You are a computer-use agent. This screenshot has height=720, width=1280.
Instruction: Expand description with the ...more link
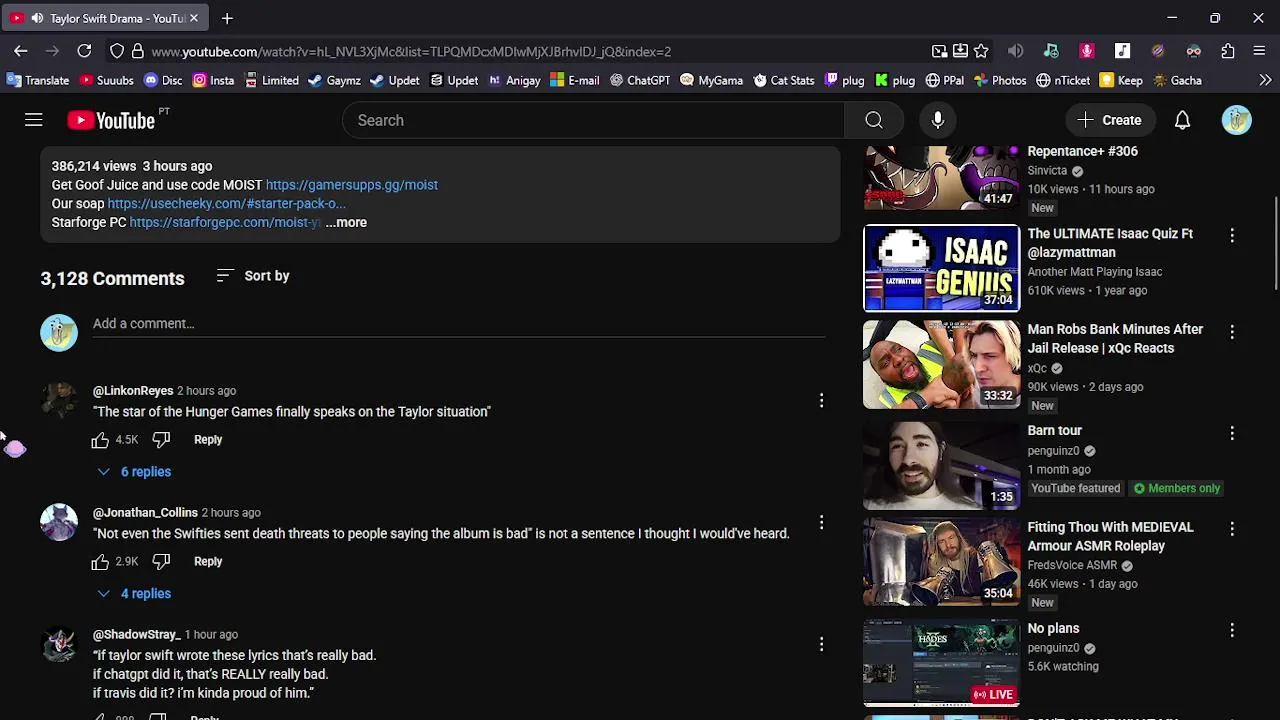pyautogui.click(x=346, y=223)
